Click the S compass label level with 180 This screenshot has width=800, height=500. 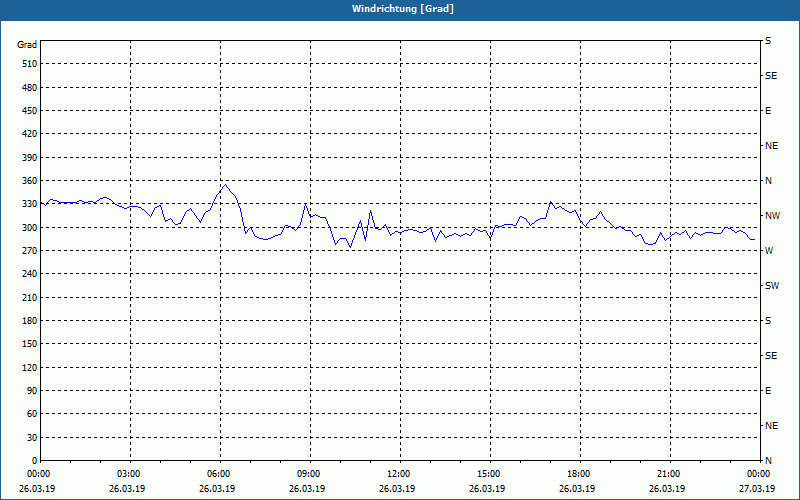[768, 321]
